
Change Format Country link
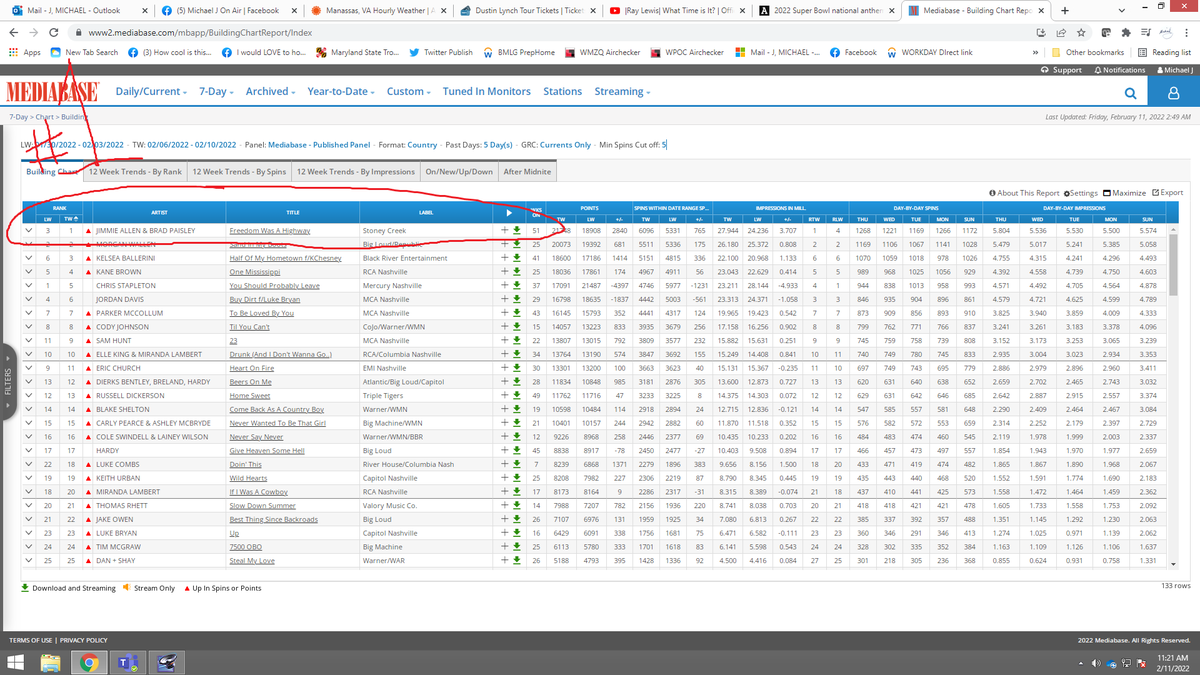point(422,145)
